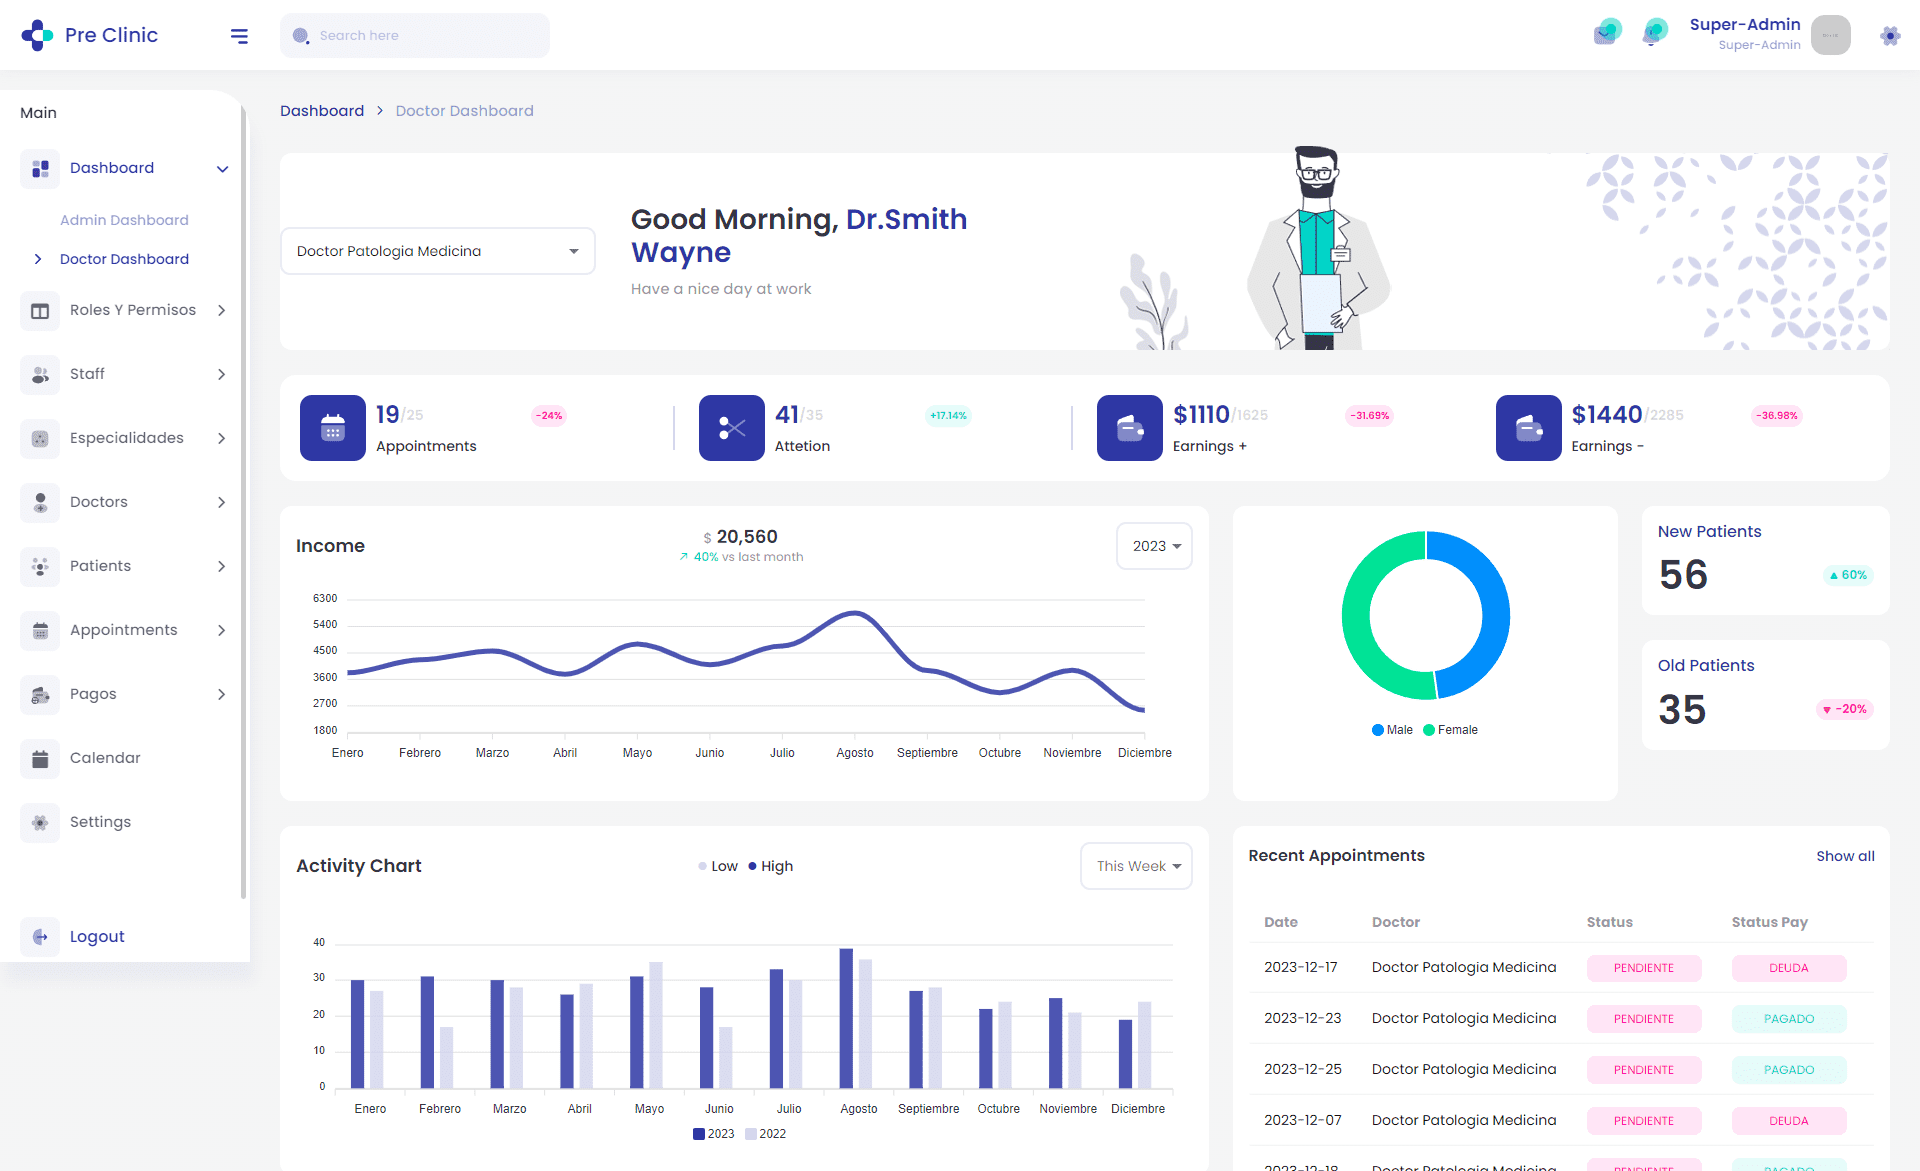This screenshot has width=1920, height=1171.
Task: Open the notifications icon in header
Action: [1654, 34]
